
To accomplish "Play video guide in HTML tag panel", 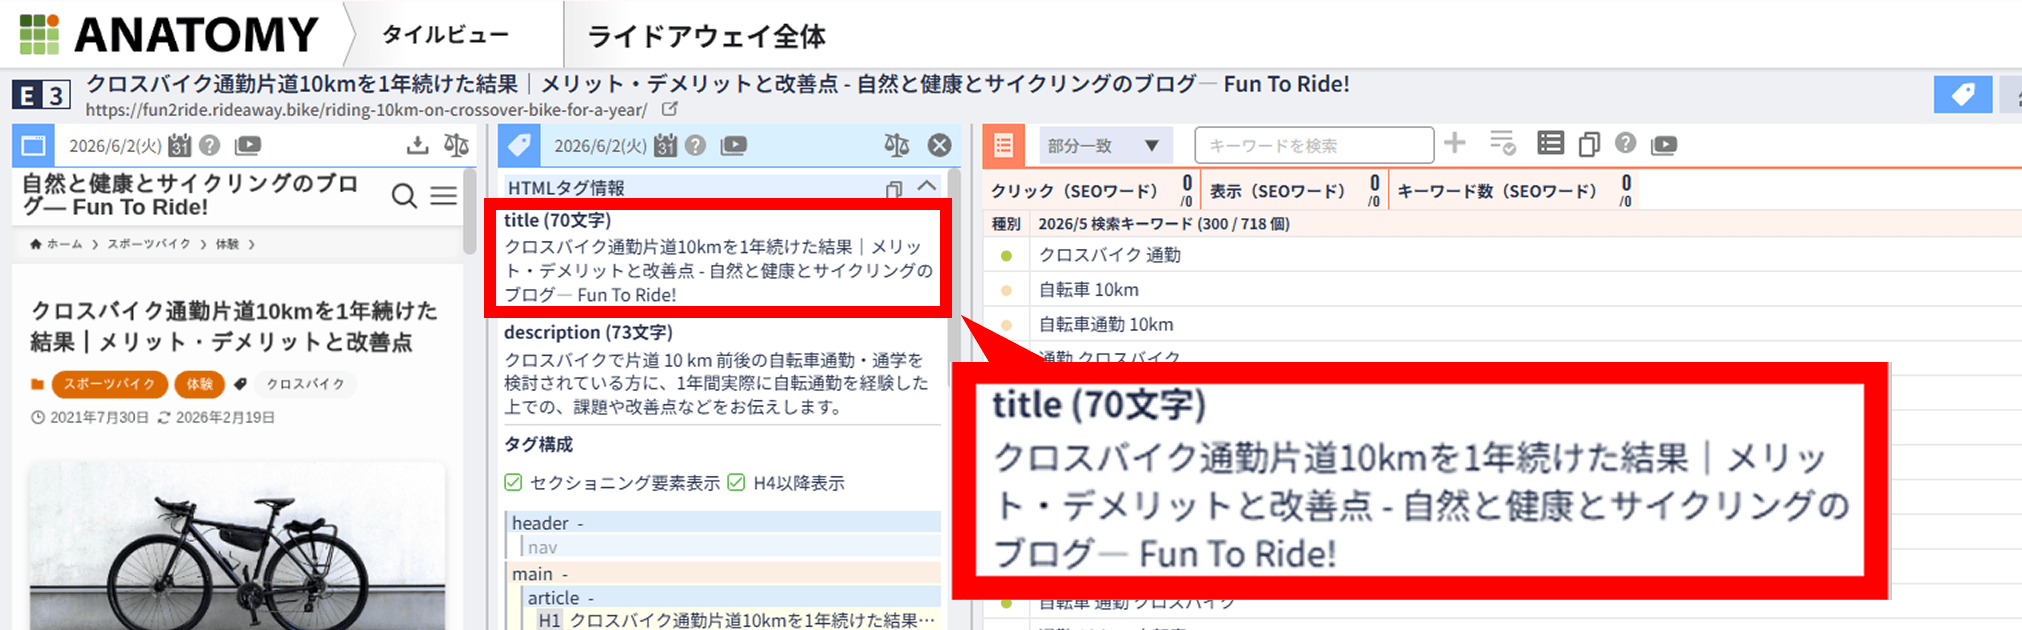I will click(x=733, y=146).
